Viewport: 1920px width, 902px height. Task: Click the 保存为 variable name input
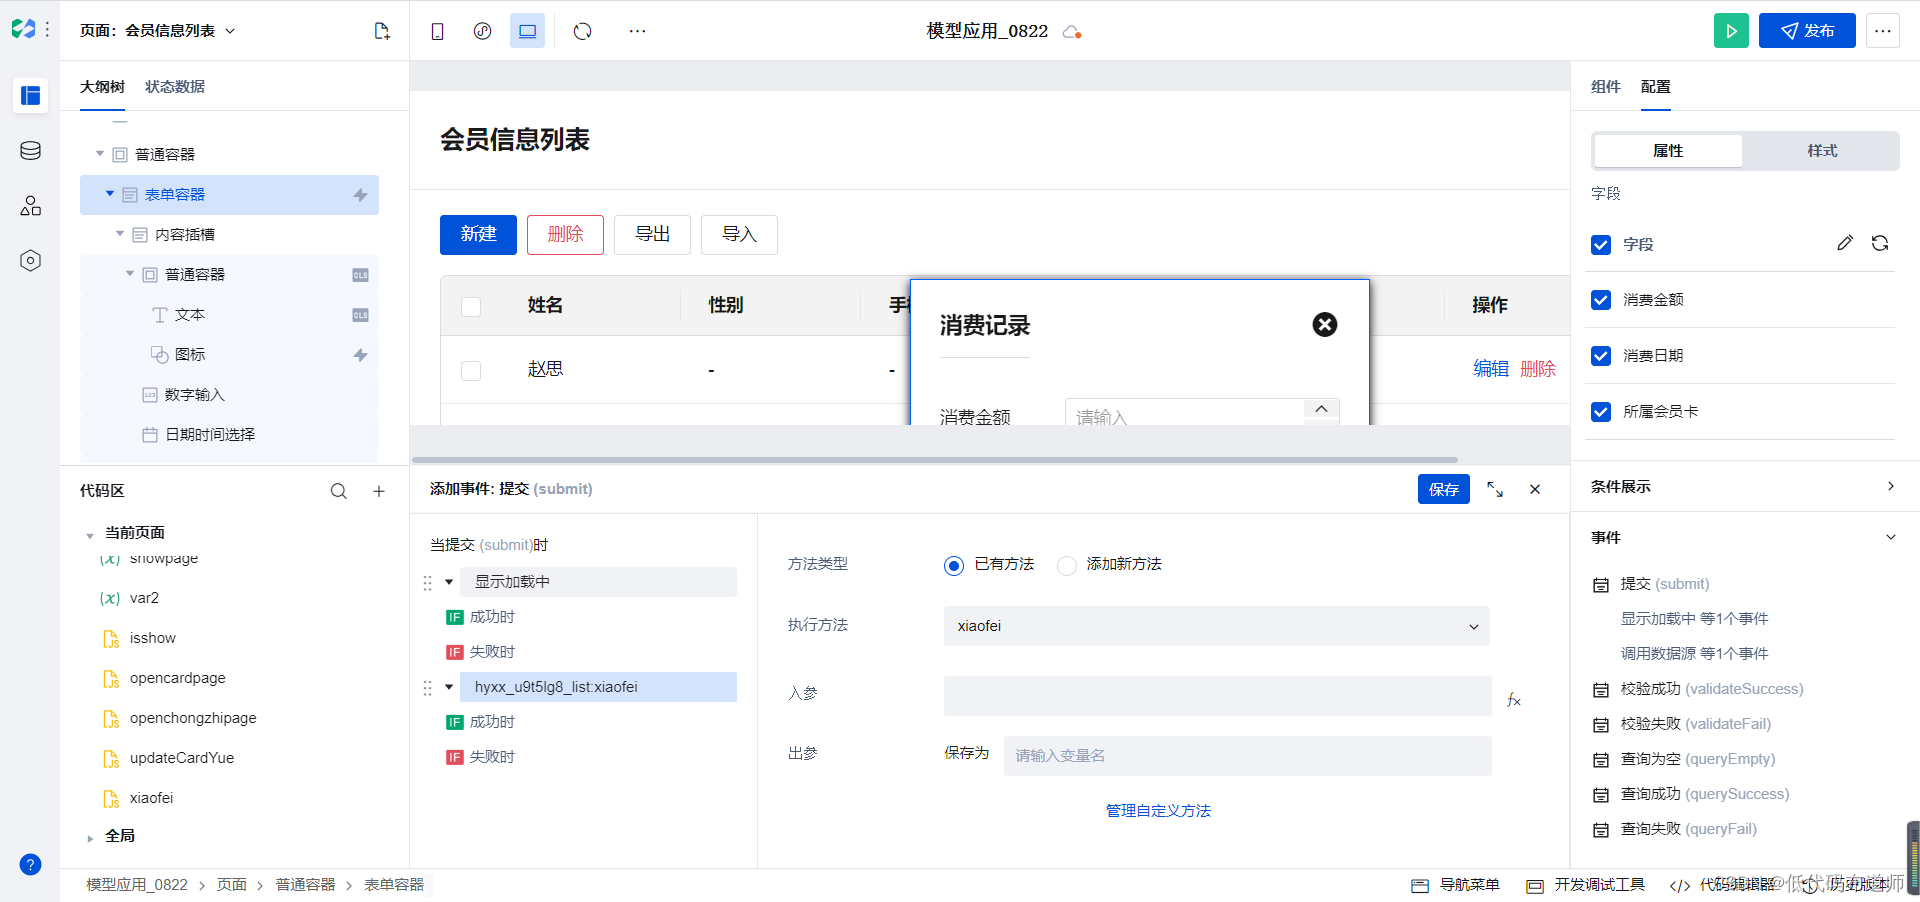(1247, 756)
